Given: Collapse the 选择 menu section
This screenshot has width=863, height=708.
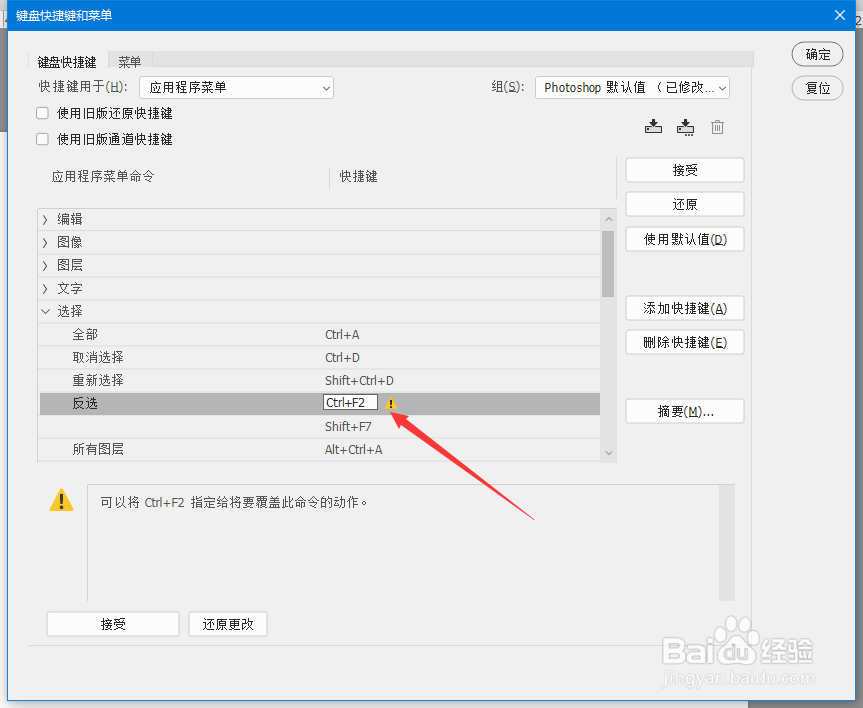Looking at the screenshot, I should (x=45, y=311).
